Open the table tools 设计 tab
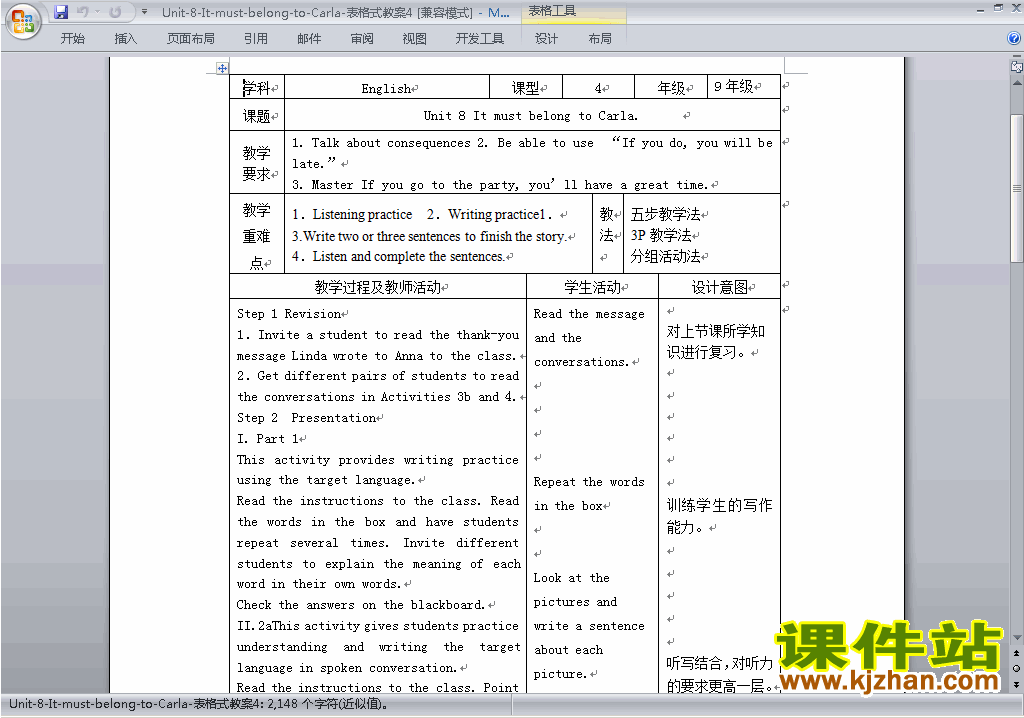 pos(547,39)
